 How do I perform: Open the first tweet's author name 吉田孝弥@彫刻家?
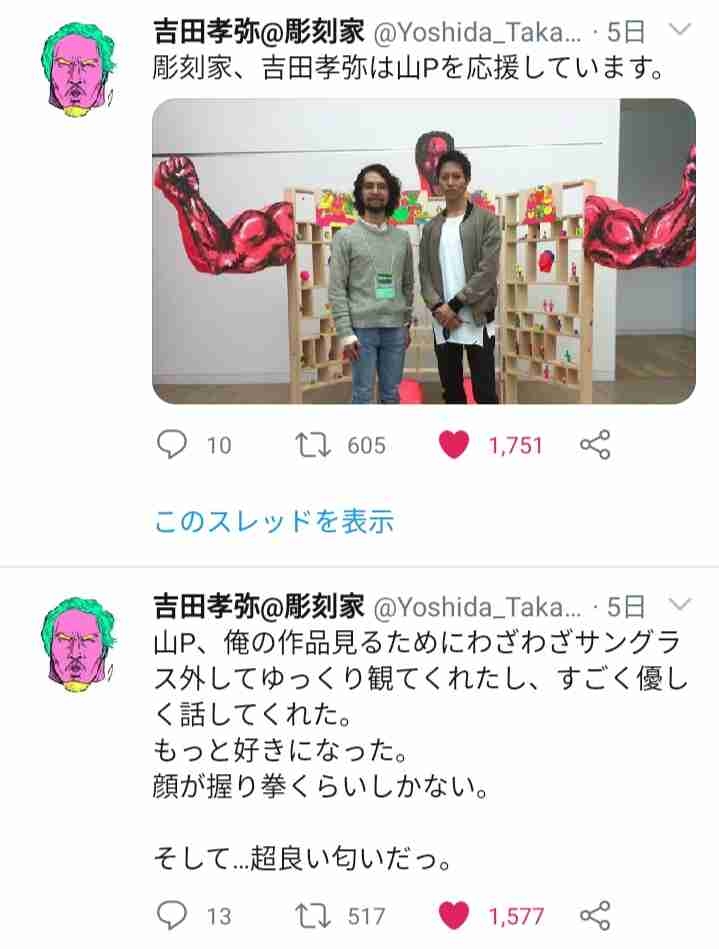259,31
